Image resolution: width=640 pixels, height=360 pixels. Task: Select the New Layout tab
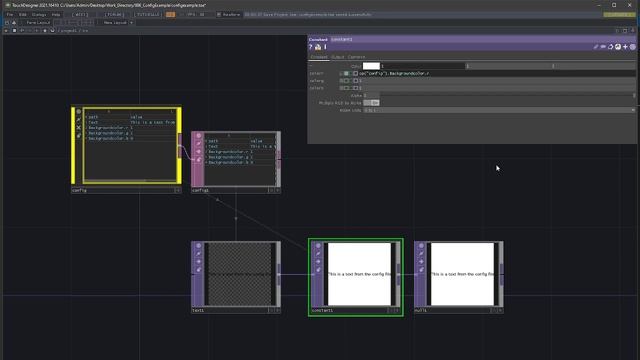pyautogui.click(x=115, y=22)
